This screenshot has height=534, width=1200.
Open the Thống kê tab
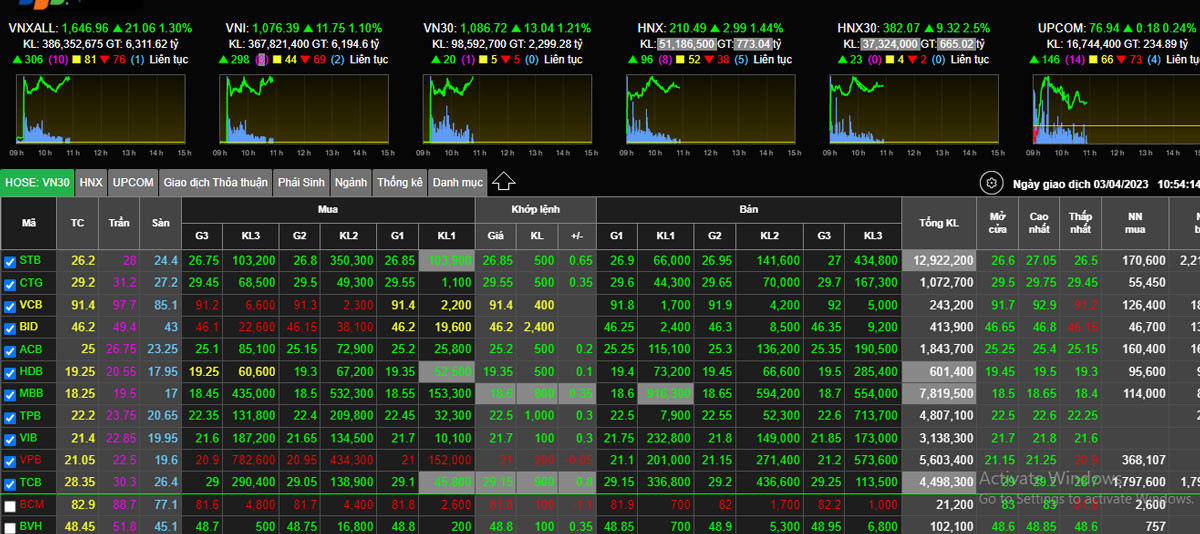[400, 183]
